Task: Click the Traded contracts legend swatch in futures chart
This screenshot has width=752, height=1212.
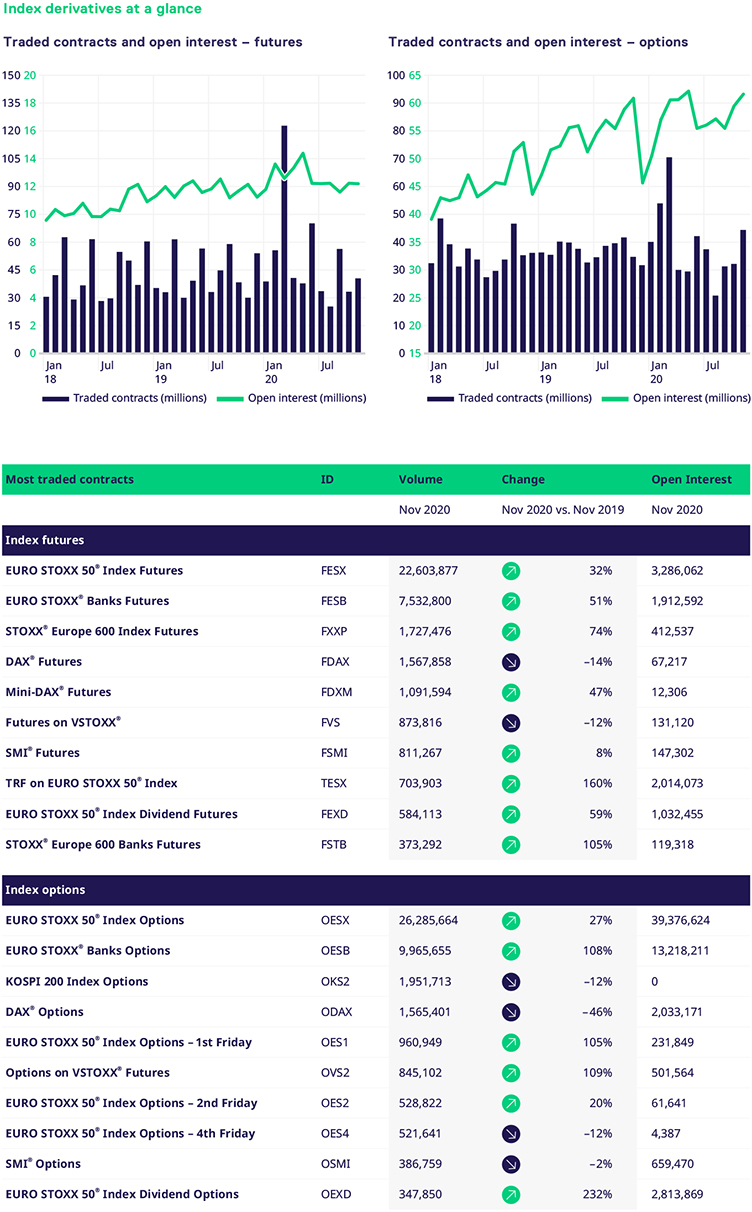Action: click(x=56, y=398)
